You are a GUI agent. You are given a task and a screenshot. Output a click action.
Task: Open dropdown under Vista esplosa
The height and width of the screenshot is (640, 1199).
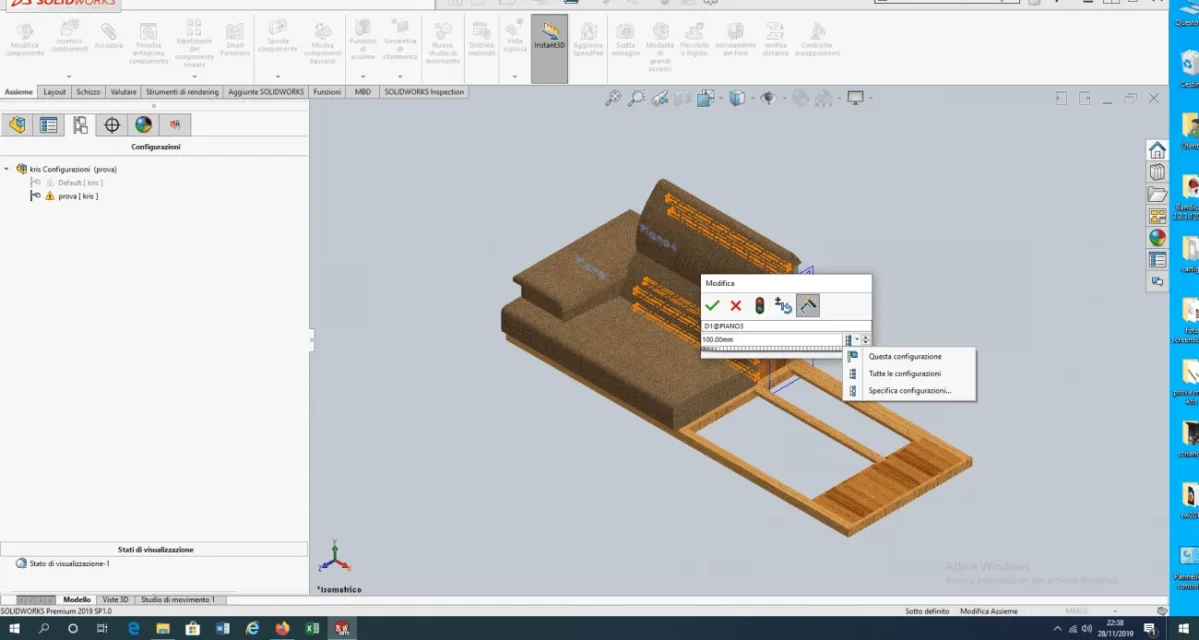point(514,76)
